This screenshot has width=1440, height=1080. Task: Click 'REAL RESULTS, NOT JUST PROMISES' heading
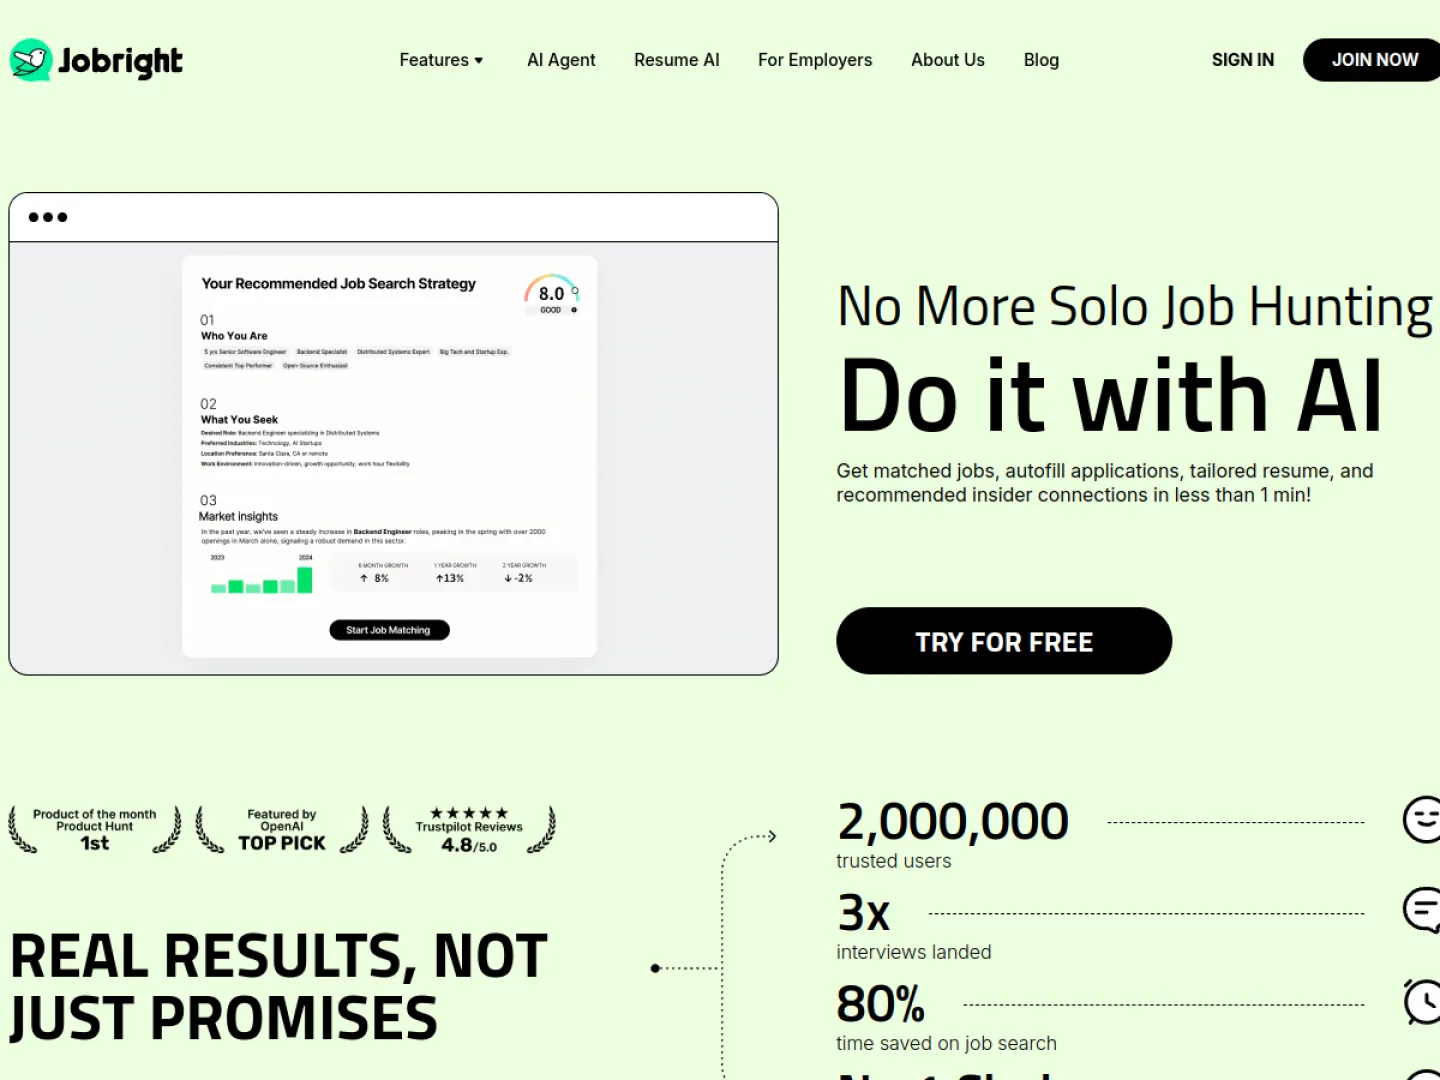(x=279, y=987)
